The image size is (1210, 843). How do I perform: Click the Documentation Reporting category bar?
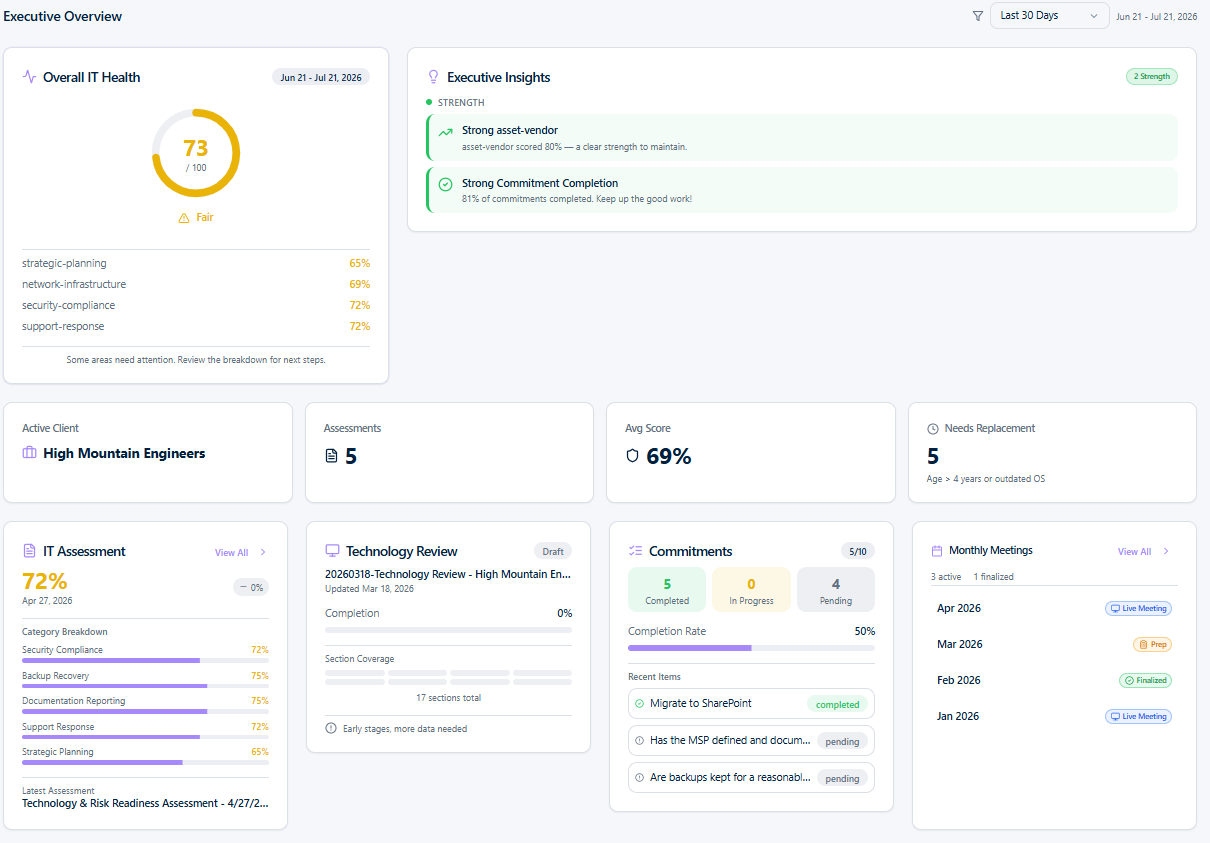[145, 712]
